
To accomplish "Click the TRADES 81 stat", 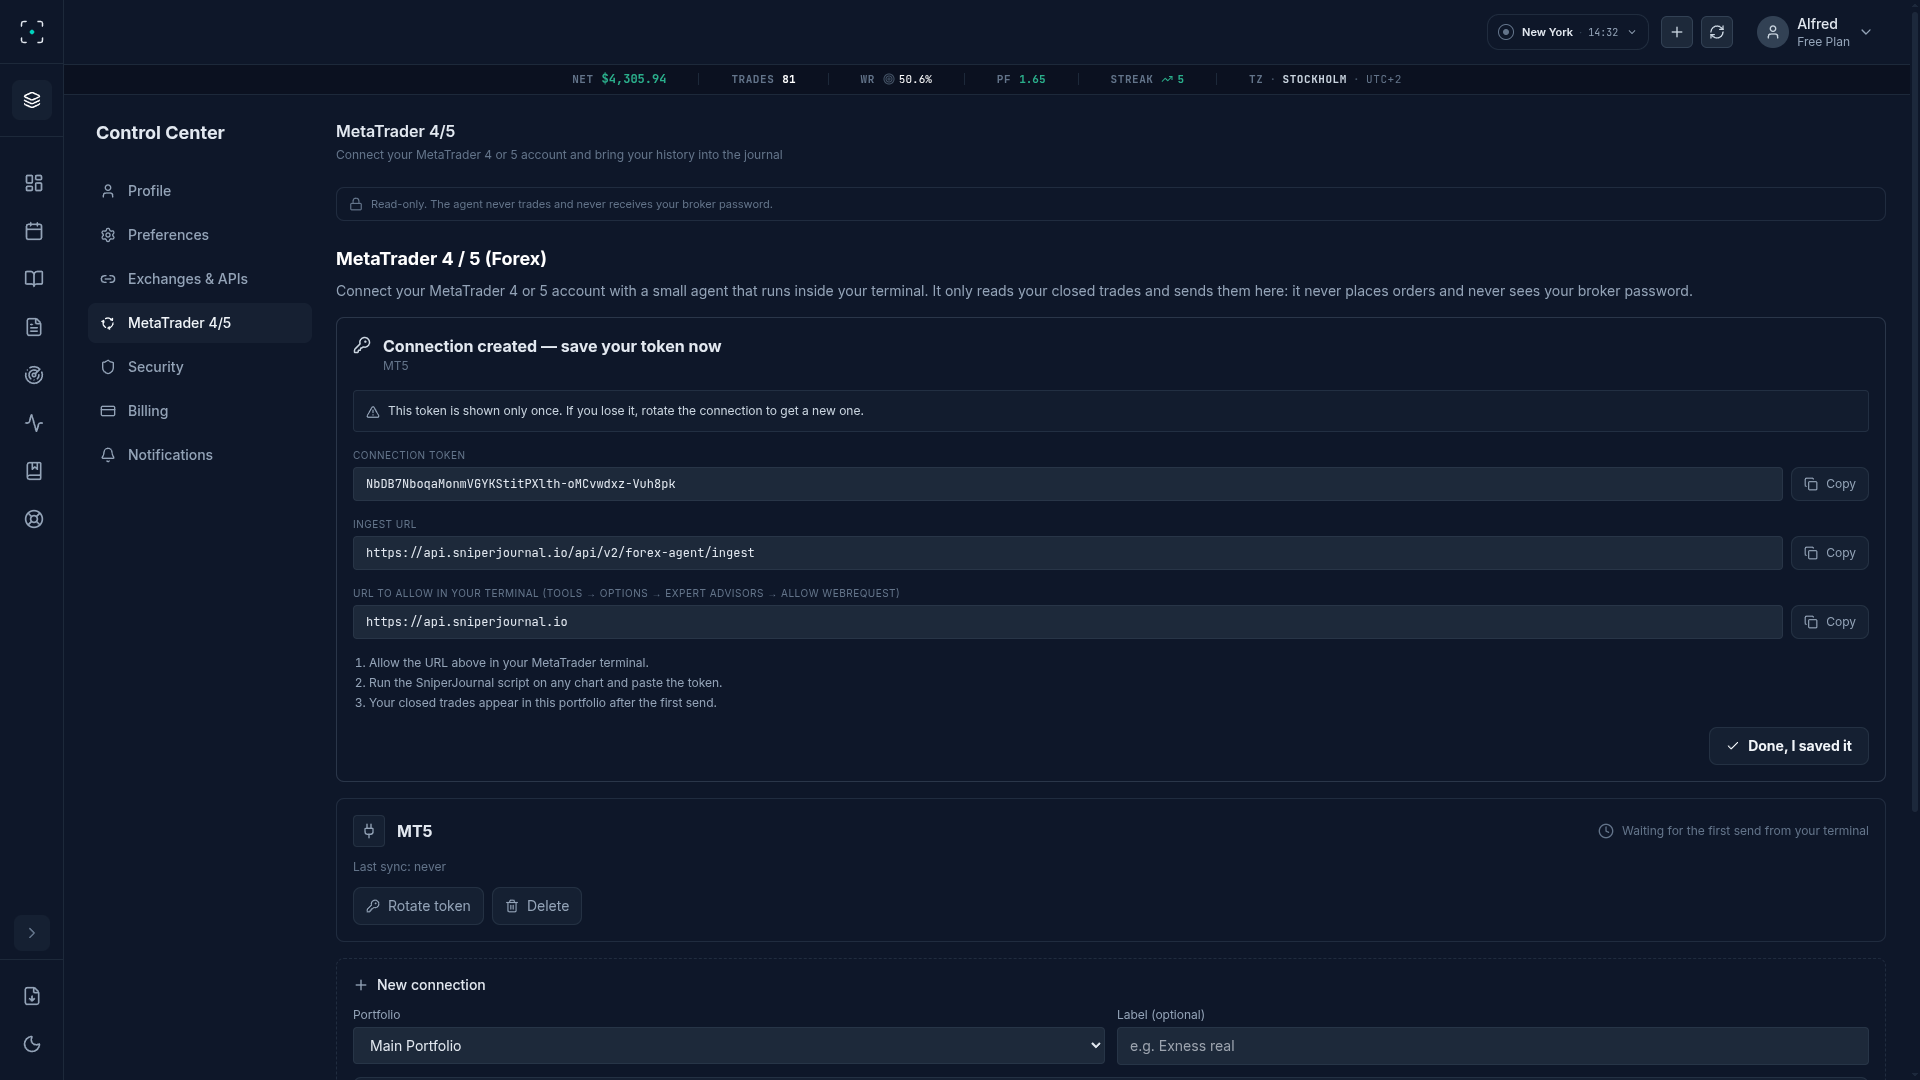I will click(763, 79).
